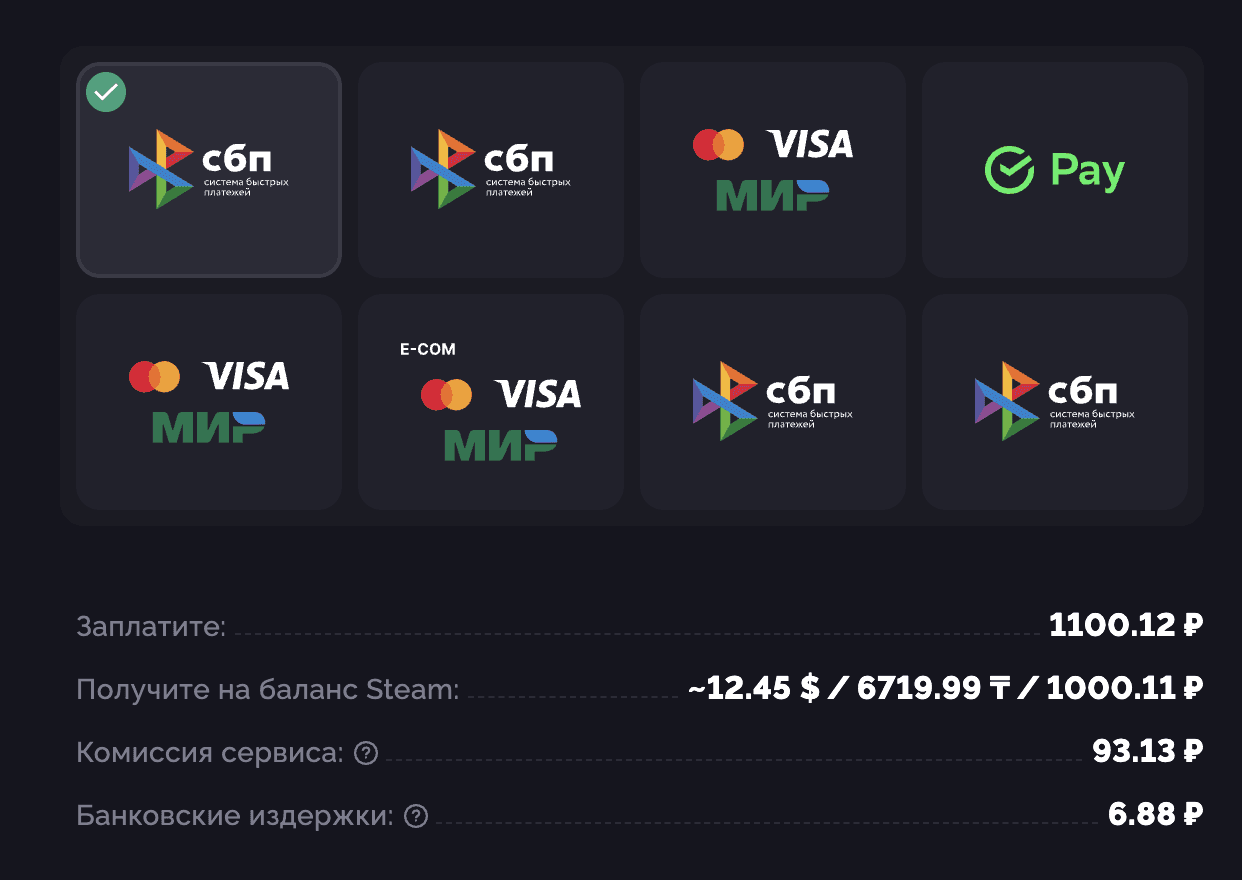Select the СБП tile in bottom-right corner

click(x=1055, y=402)
